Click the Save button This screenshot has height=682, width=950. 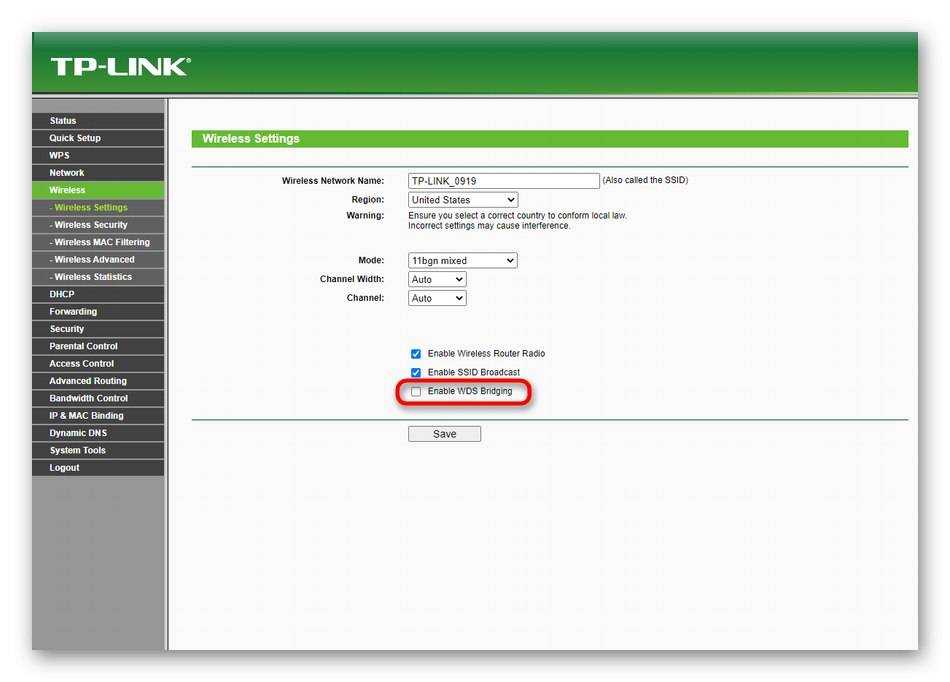(x=444, y=434)
